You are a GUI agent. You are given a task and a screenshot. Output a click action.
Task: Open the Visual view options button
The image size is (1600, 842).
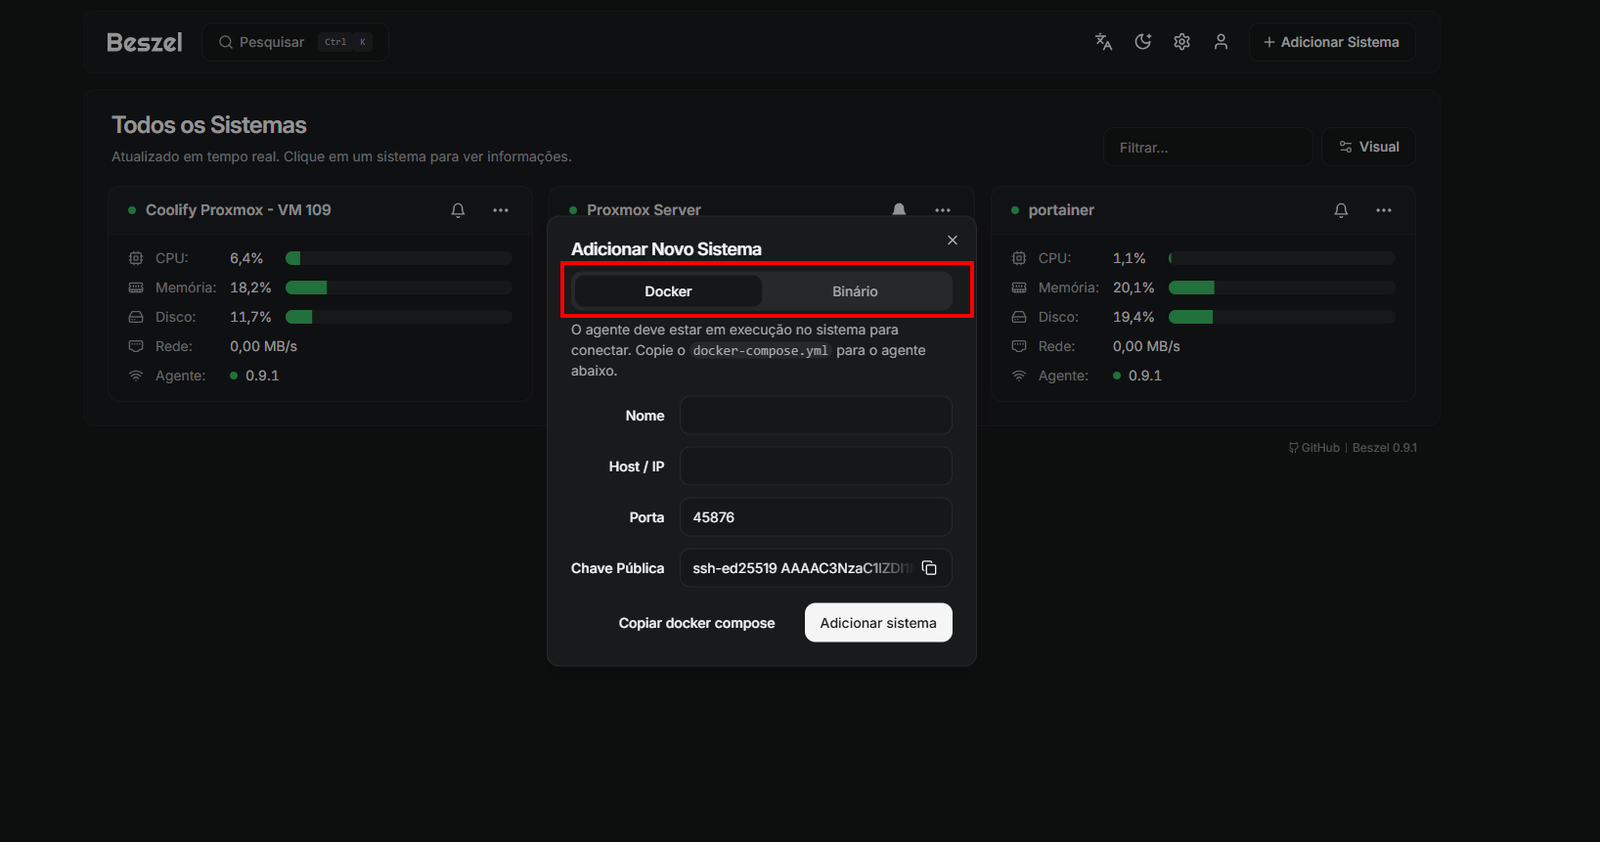pos(1368,147)
